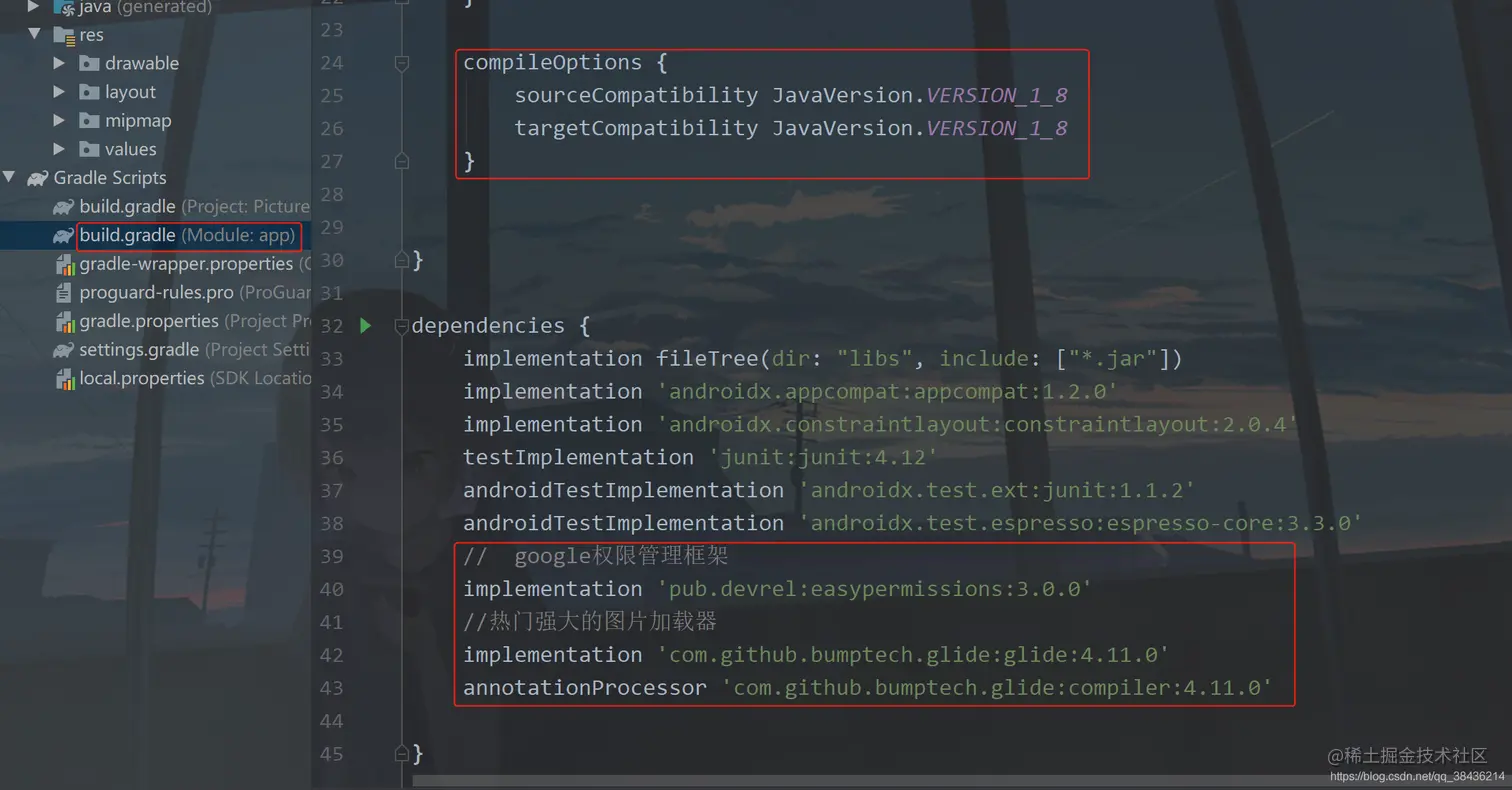Select mipmap in the project tree
1512x790 pixels.
click(138, 120)
